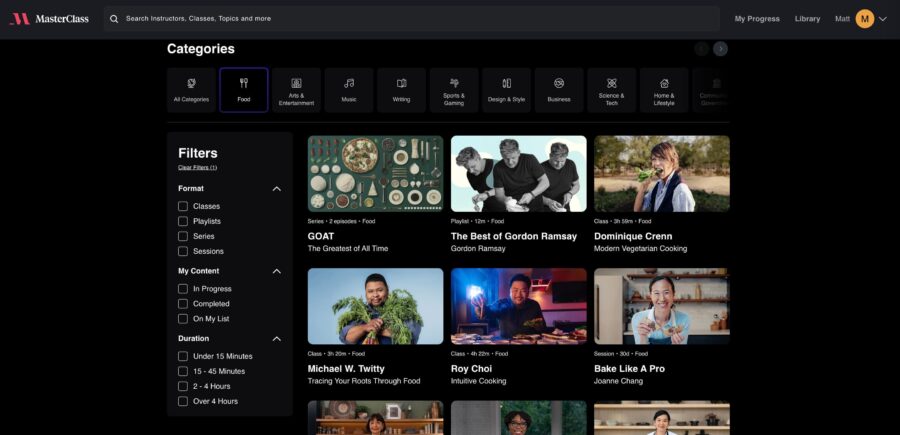Collapse the Duration filter section

(277, 338)
